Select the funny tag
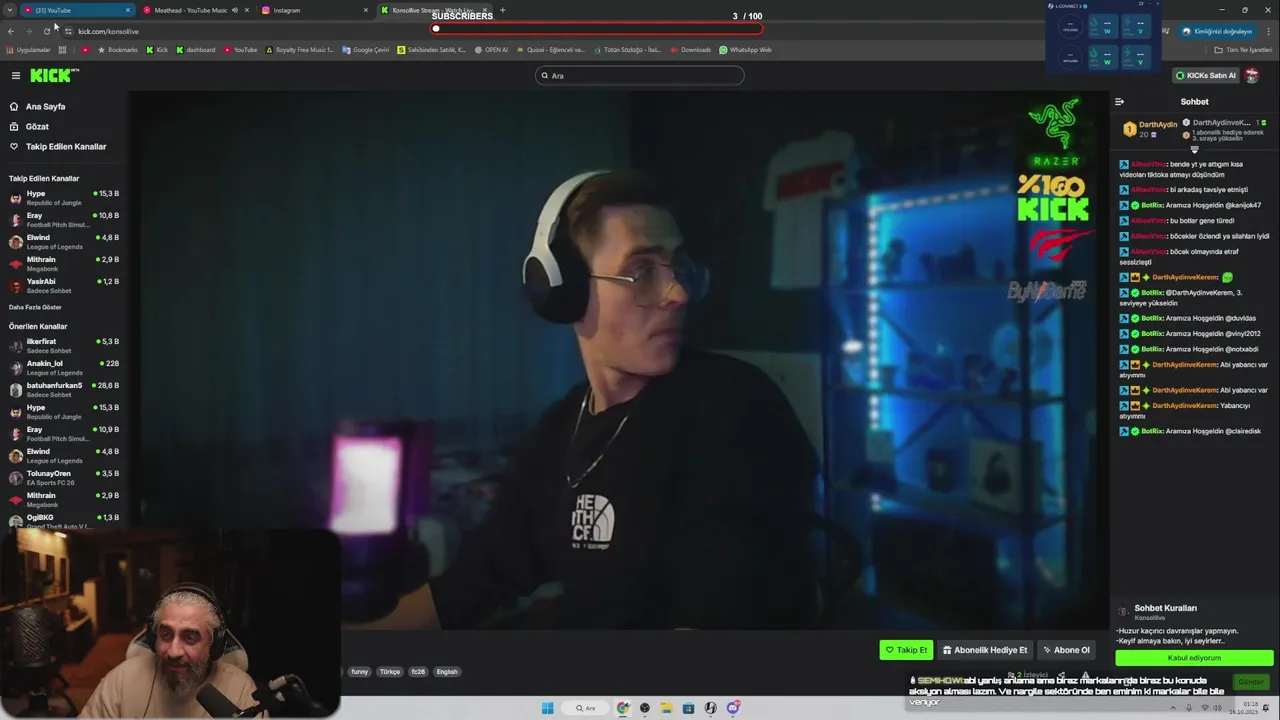 pyautogui.click(x=359, y=672)
